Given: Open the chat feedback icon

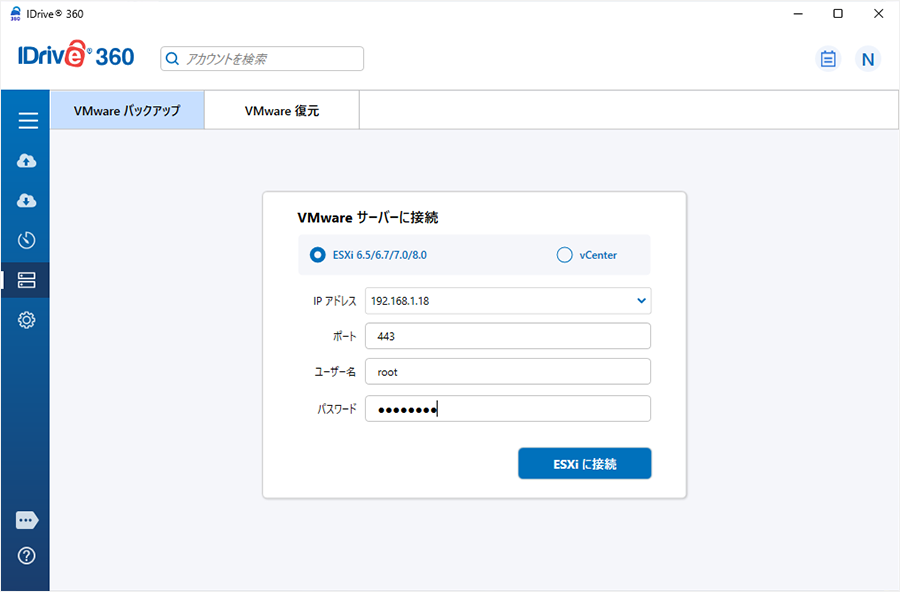Looking at the screenshot, I should click(x=27, y=520).
